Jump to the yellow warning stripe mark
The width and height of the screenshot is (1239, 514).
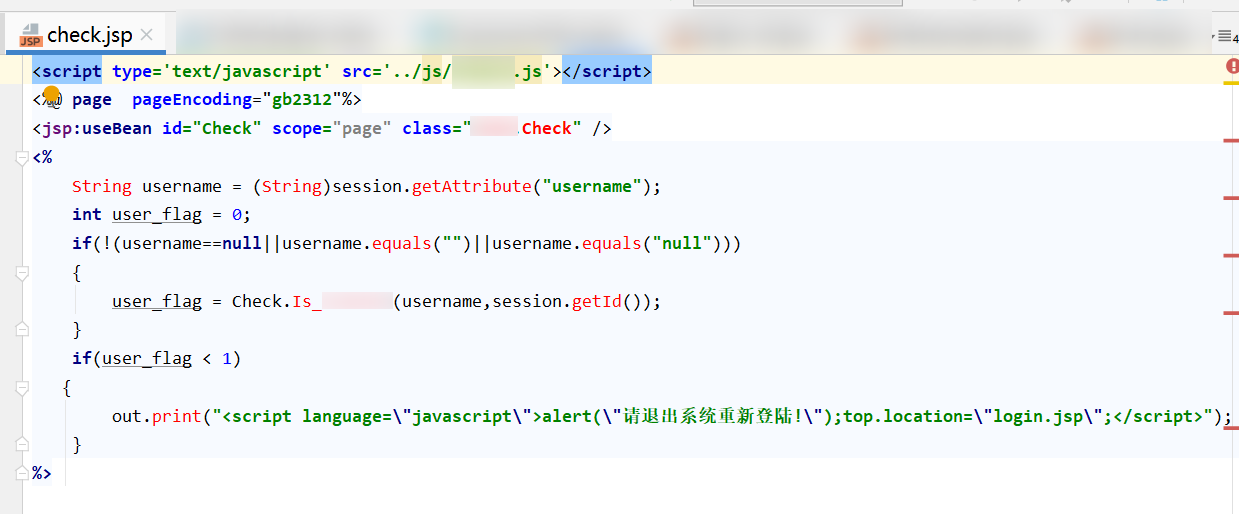click(x=1231, y=83)
